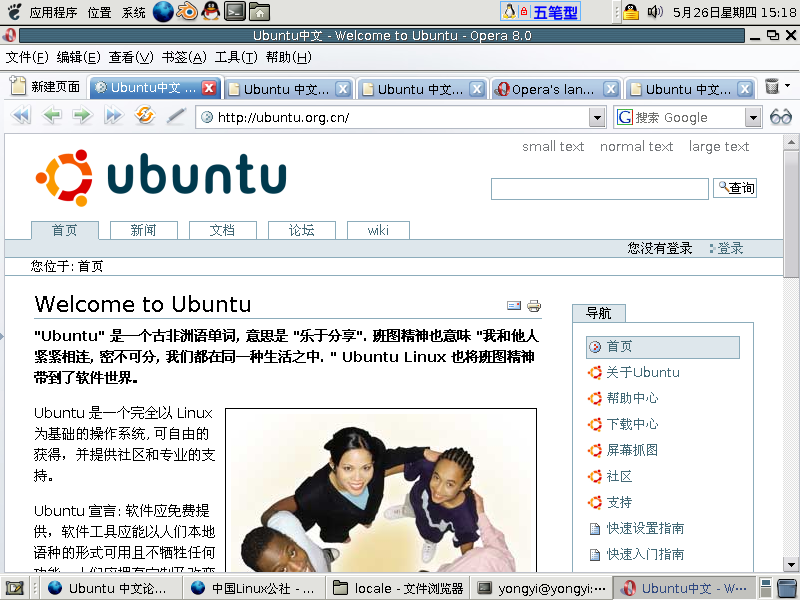The width and height of the screenshot is (800, 600).
Task: Expand the arrow next to the trash icon
Action: 788,85
